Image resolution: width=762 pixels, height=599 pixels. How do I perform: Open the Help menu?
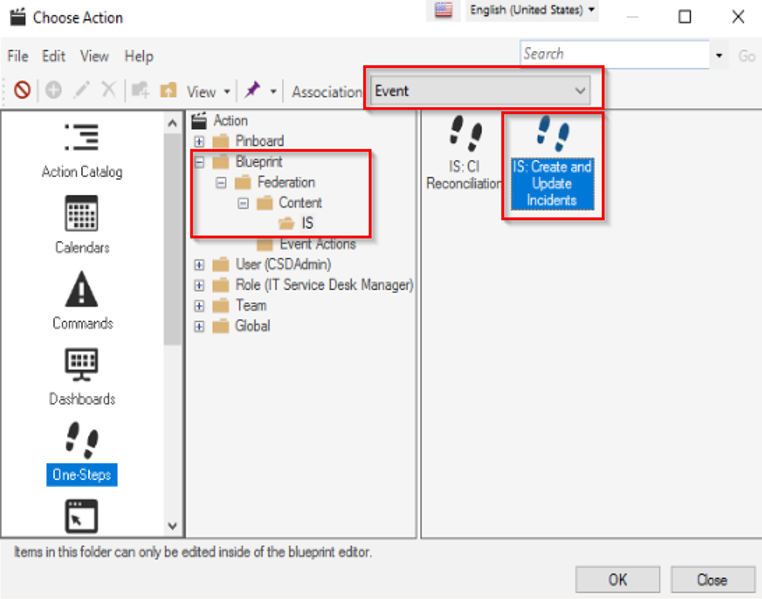139,56
